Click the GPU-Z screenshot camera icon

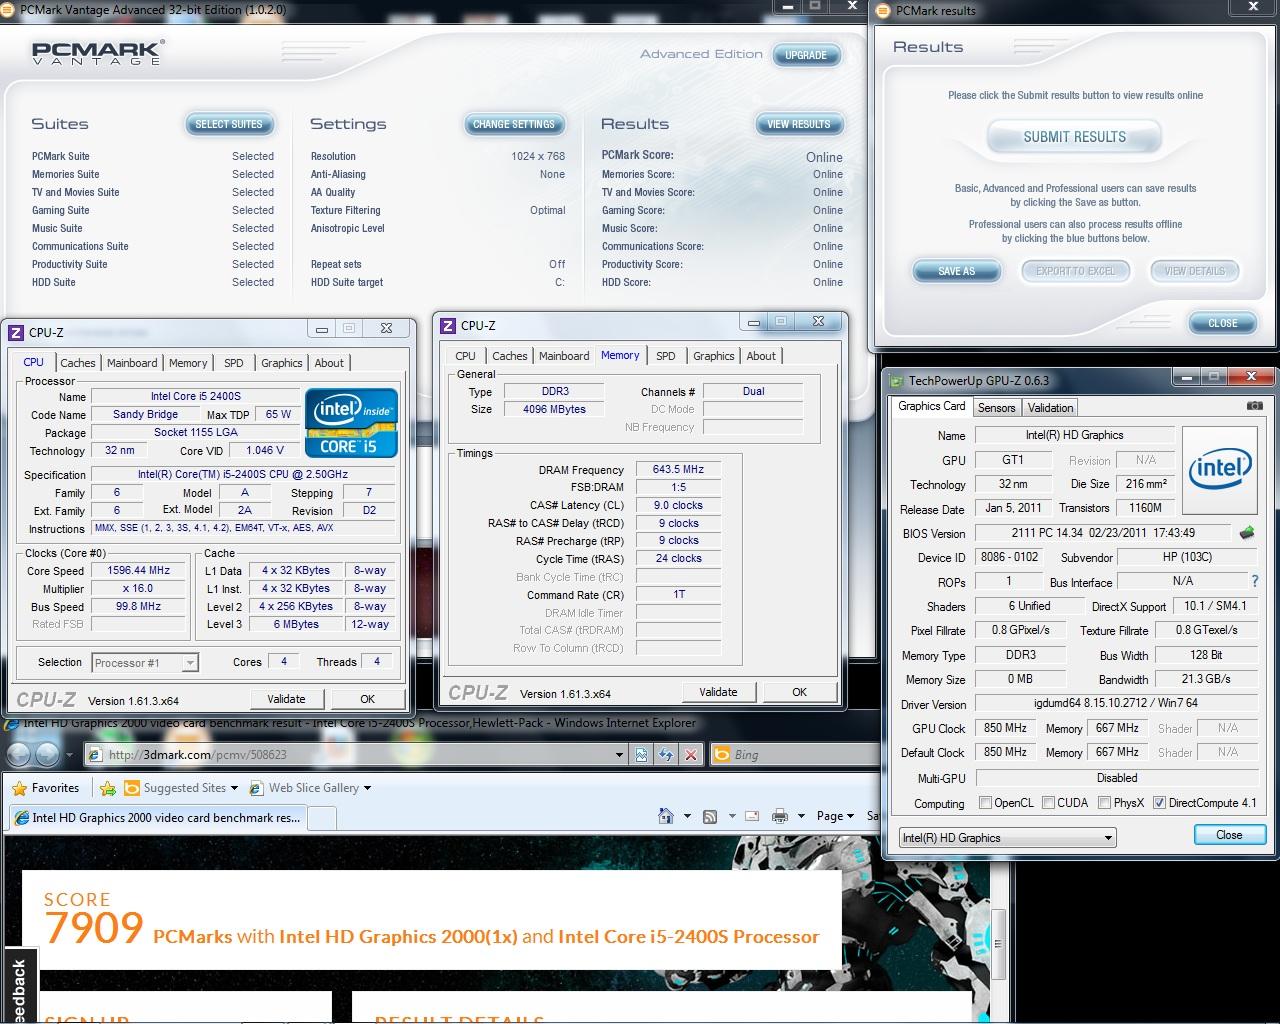pyautogui.click(x=1255, y=406)
